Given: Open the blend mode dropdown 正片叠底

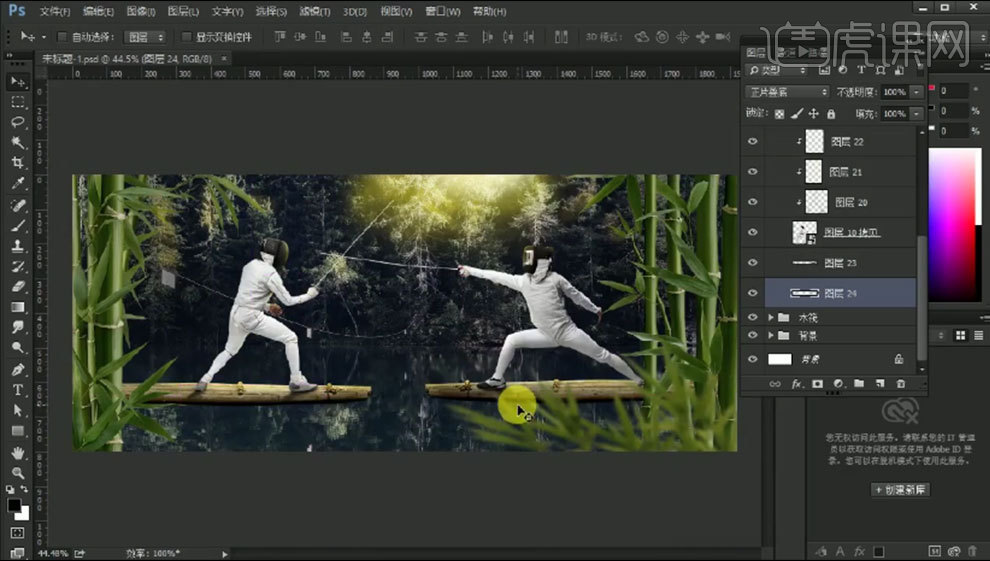Looking at the screenshot, I should [788, 92].
